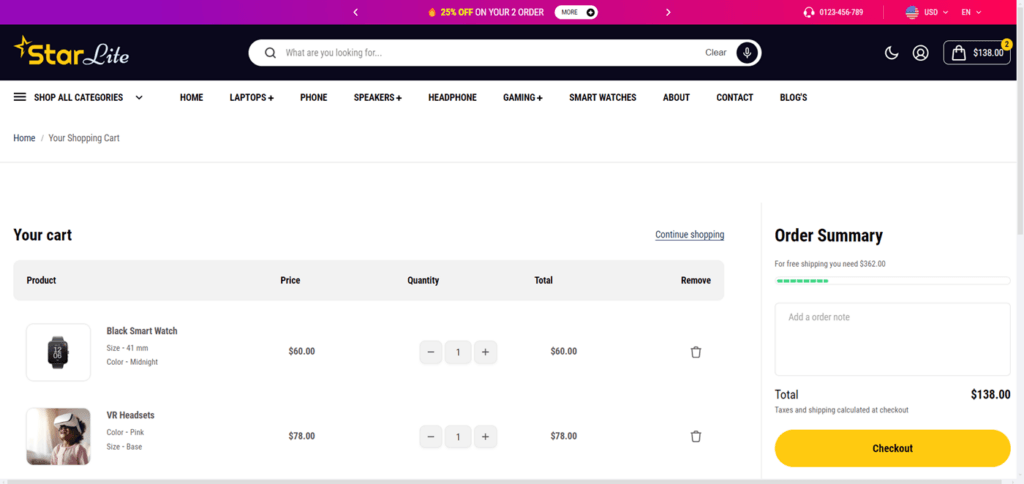Delete VR Headsets using trash icon
This screenshot has height=484, width=1024.
click(696, 437)
